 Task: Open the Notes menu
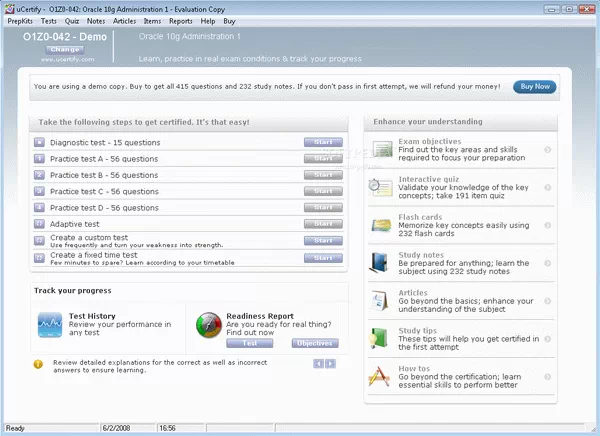96,21
